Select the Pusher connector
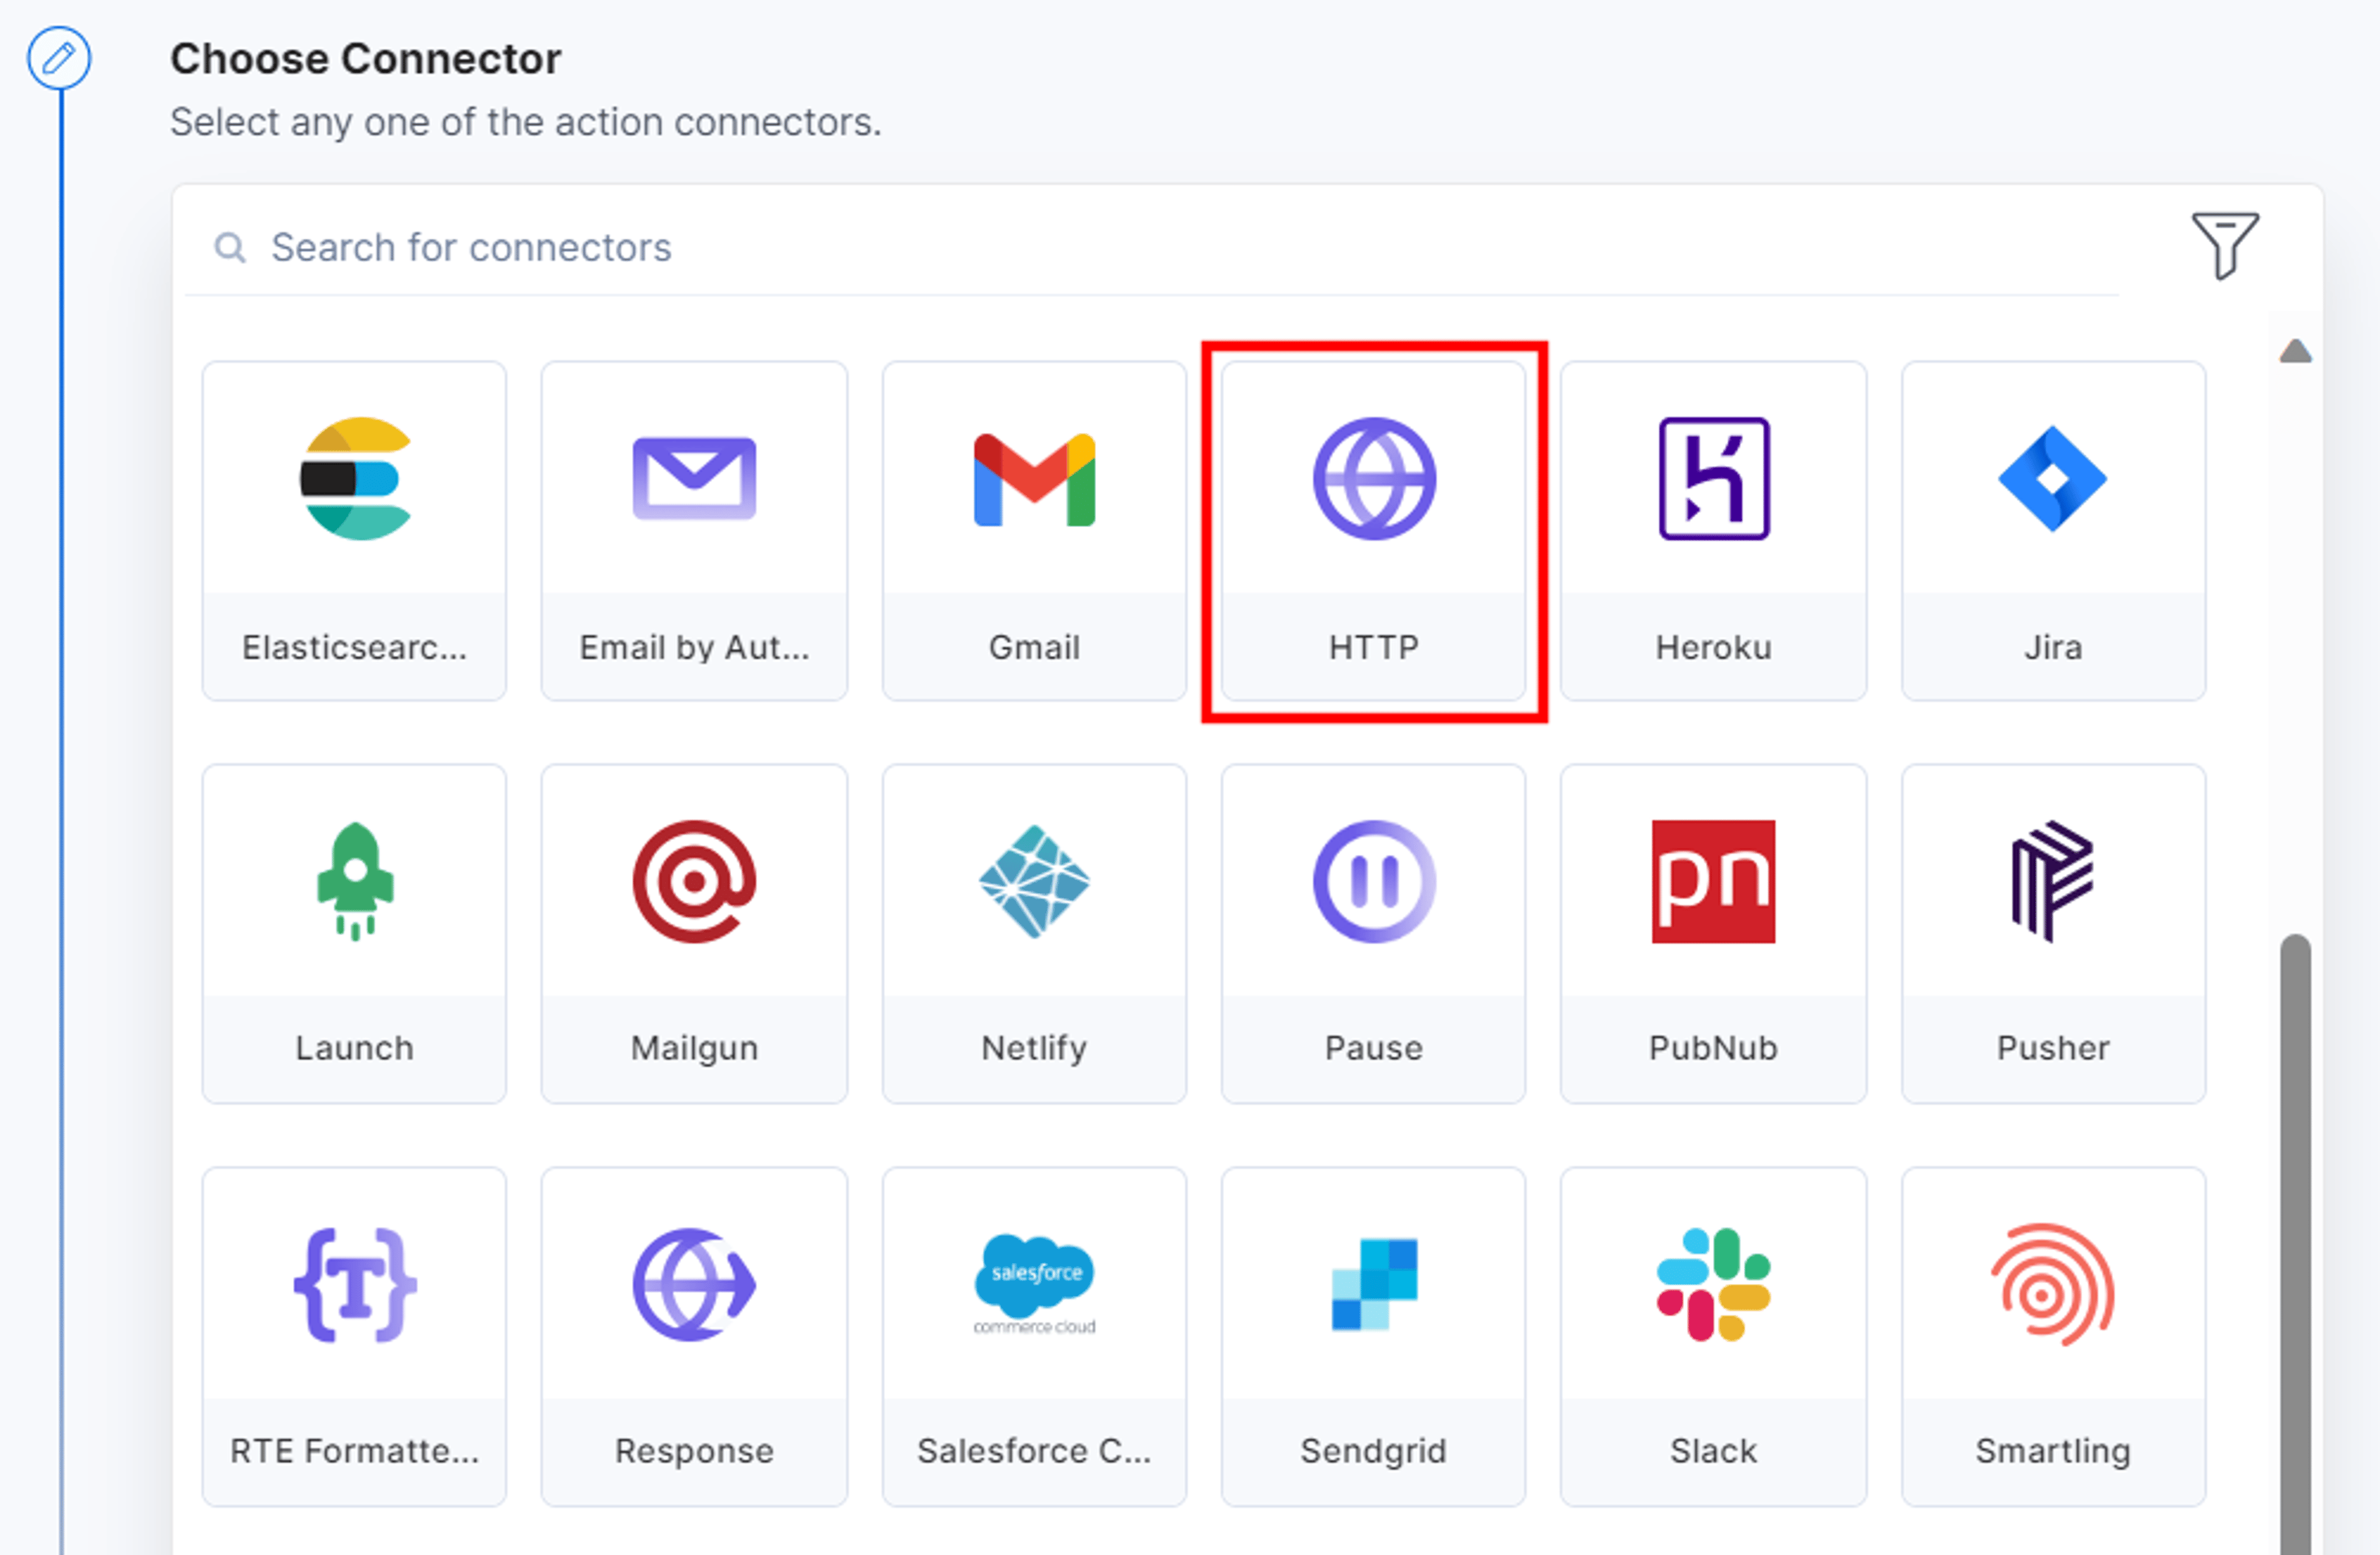 2053,934
